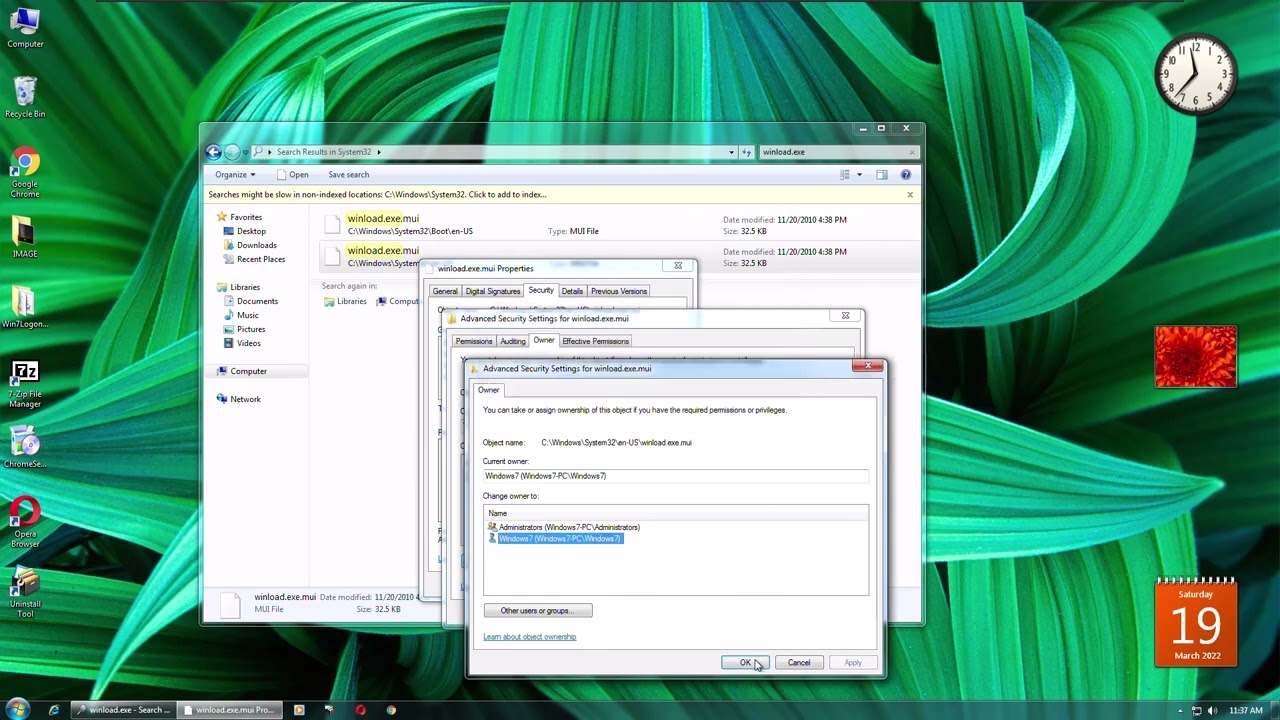The height and width of the screenshot is (720, 1280).
Task: Click Chrome icon in taskbar
Action: click(x=392, y=710)
